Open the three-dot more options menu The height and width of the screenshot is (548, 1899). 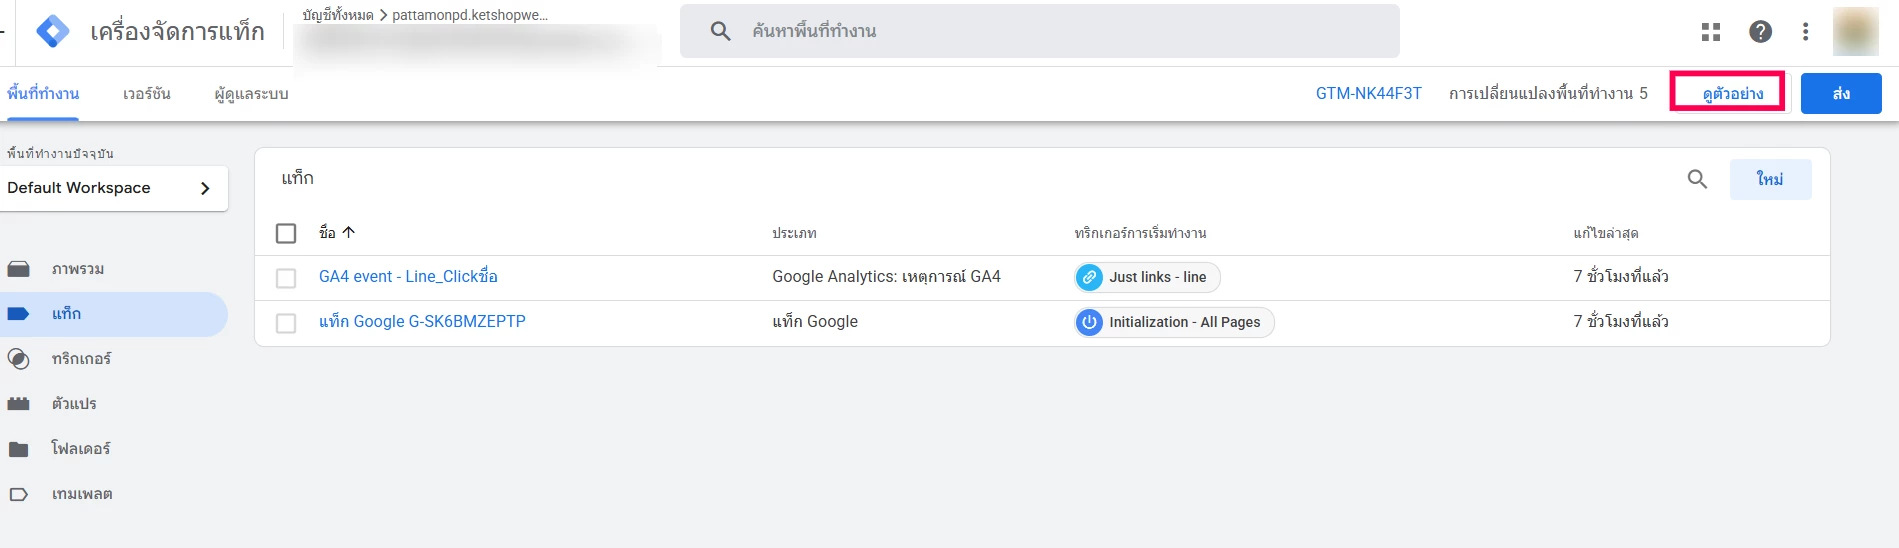point(1805,32)
